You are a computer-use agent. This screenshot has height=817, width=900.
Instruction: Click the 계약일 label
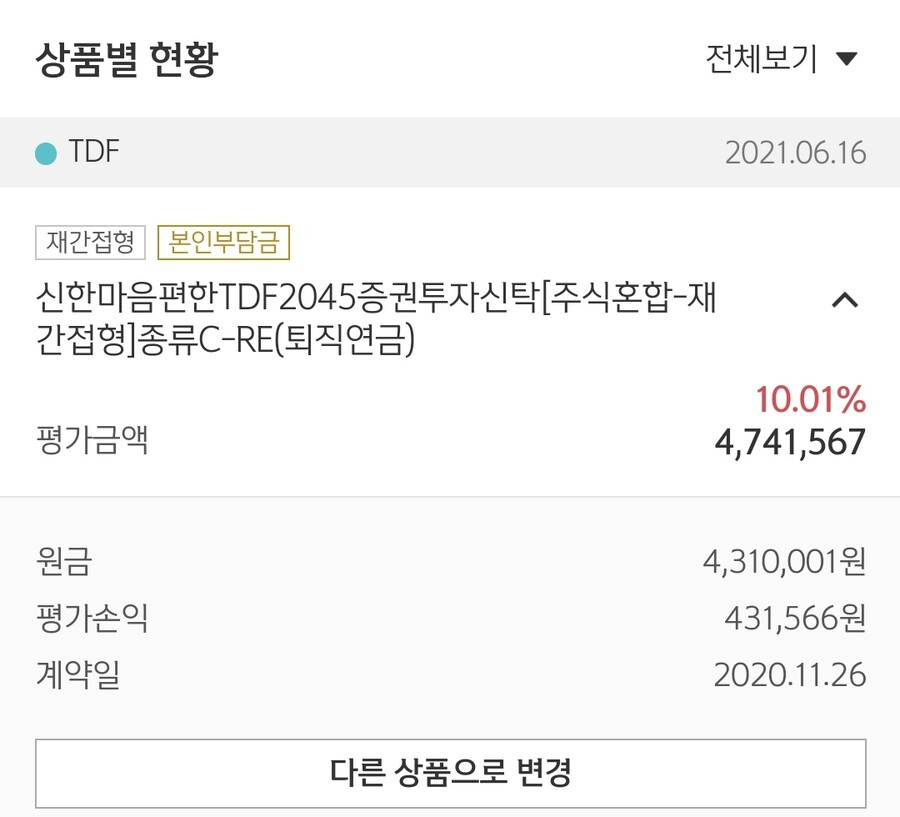click(78, 675)
